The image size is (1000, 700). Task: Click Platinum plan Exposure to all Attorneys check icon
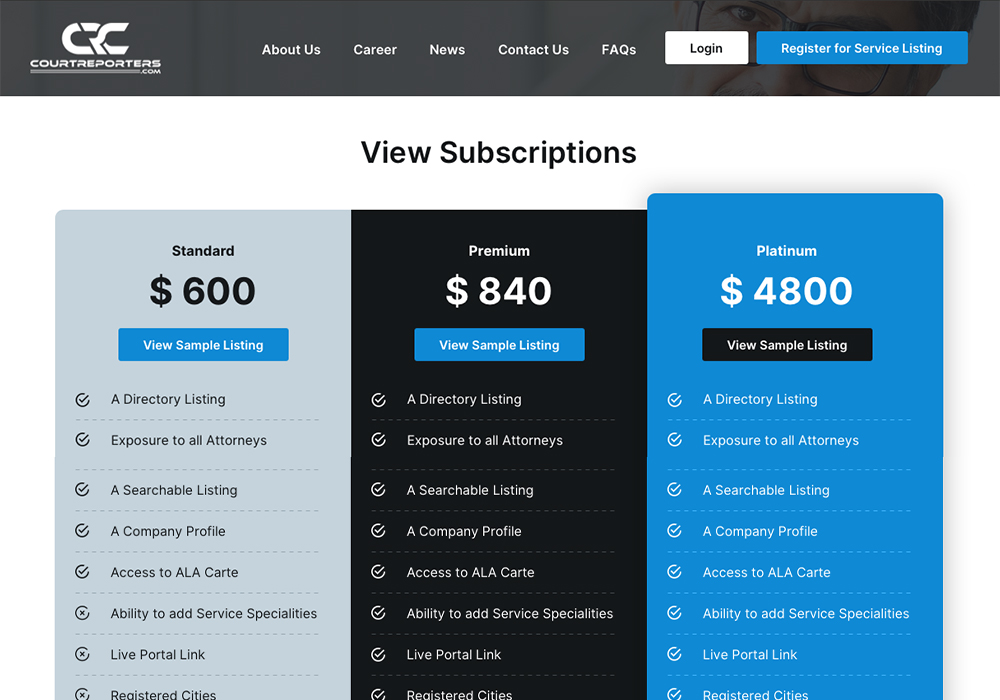tap(675, 440)
